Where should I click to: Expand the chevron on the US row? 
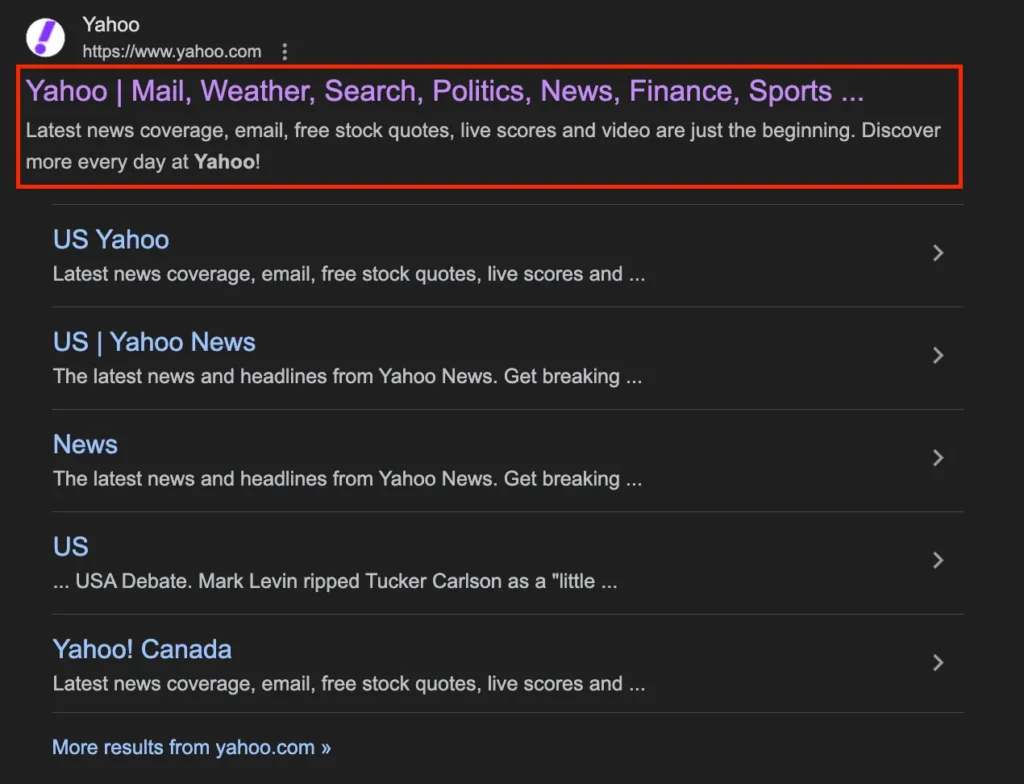pos(938,560)
